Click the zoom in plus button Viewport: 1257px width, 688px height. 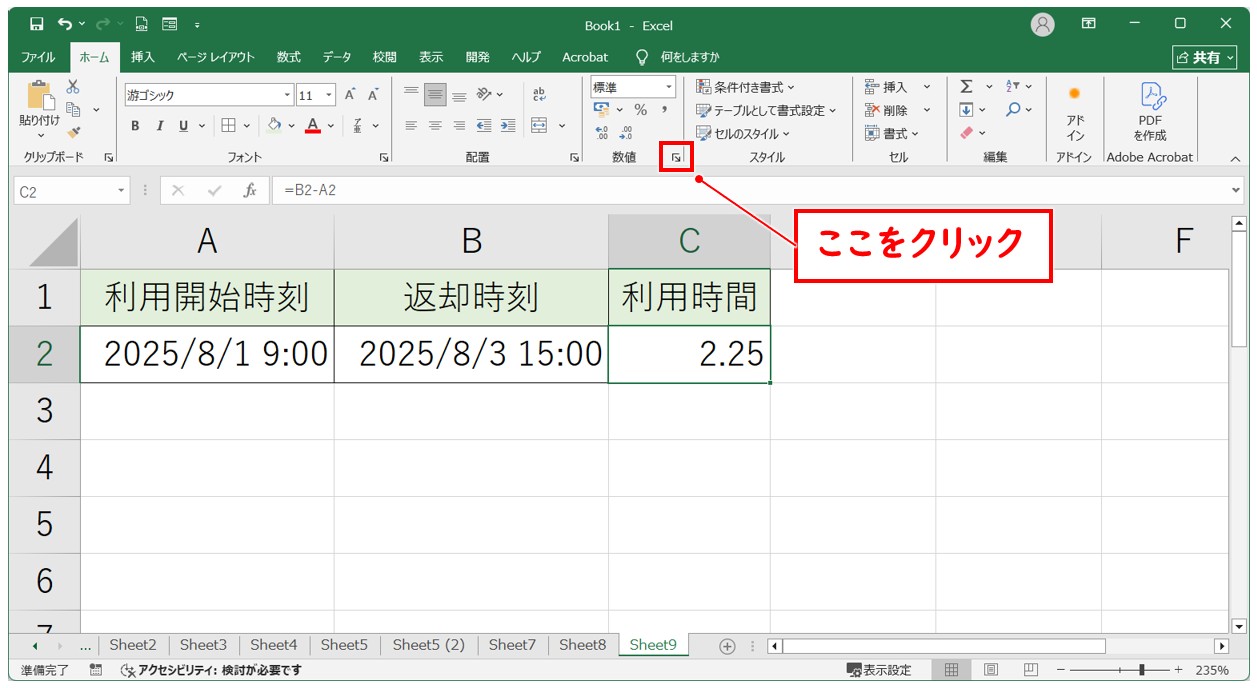click(x=1178, y=670)
